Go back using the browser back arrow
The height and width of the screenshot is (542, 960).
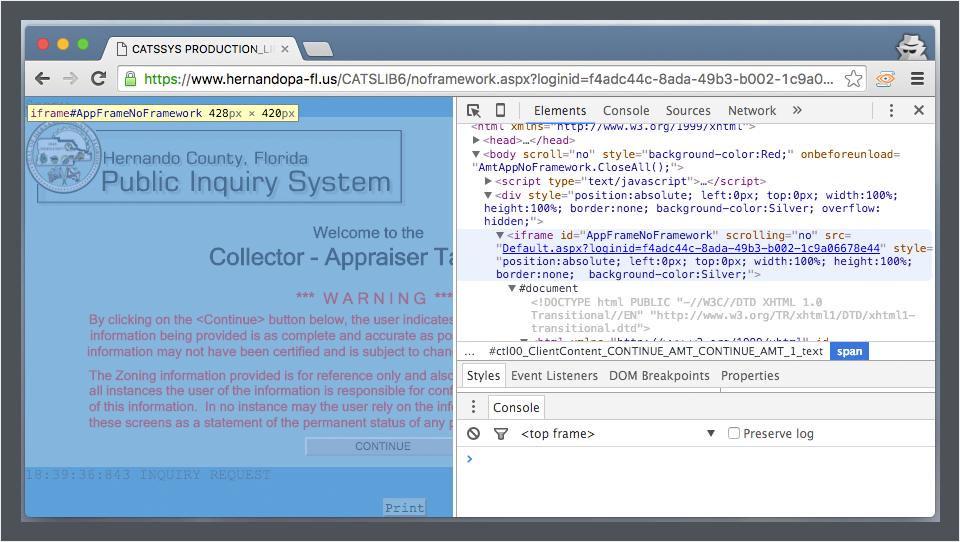42,79
